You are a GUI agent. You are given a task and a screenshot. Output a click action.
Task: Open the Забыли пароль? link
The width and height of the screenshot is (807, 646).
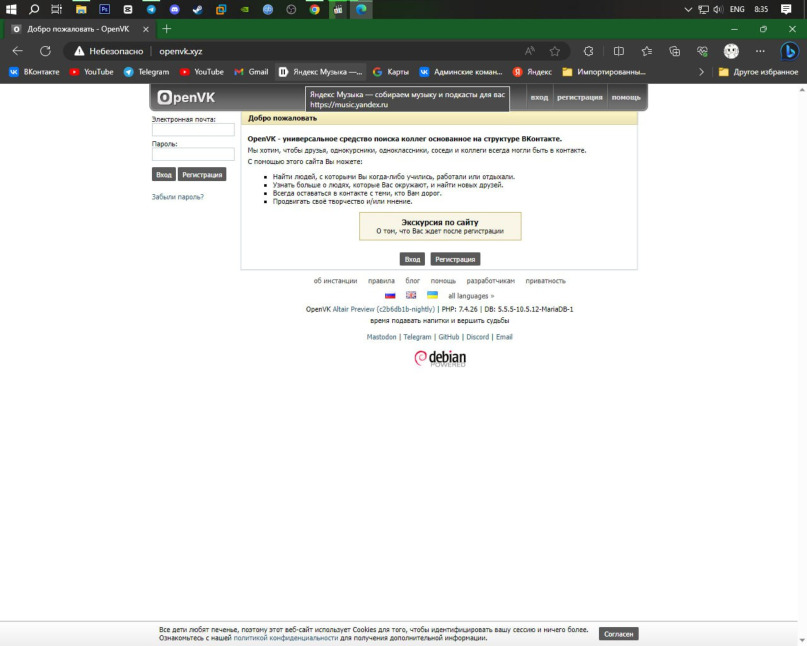[x=178, y=197]
